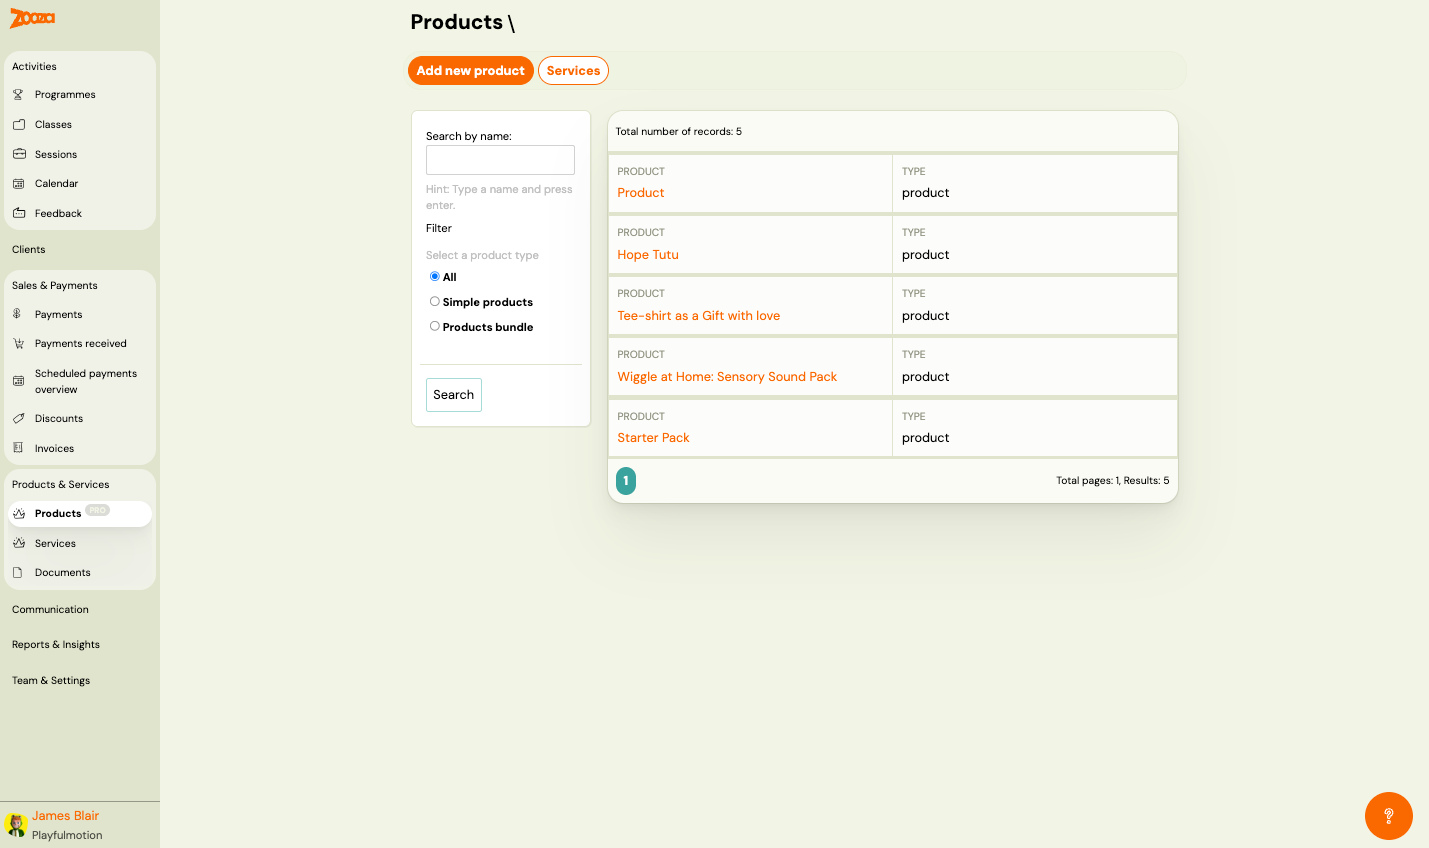Click the Sessions icon in Activities
The image size is (1429, 848).
(19, 154)
